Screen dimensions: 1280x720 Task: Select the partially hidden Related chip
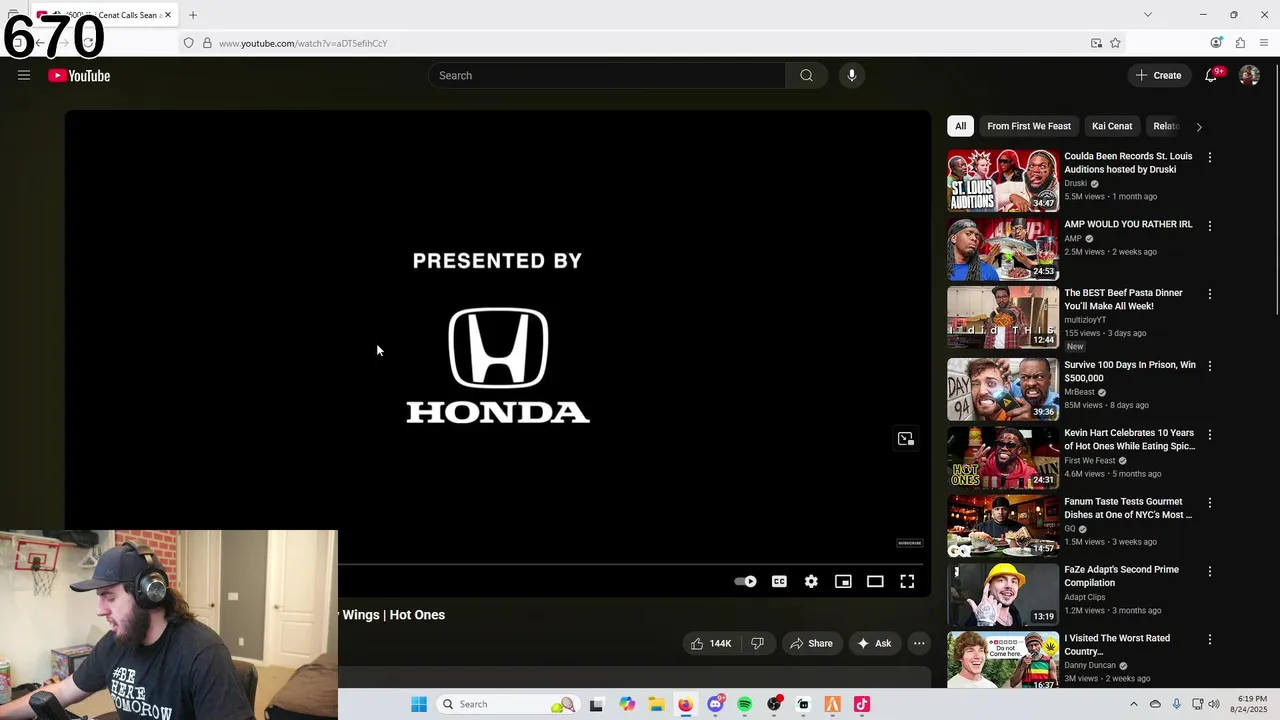coord(1165,126)
